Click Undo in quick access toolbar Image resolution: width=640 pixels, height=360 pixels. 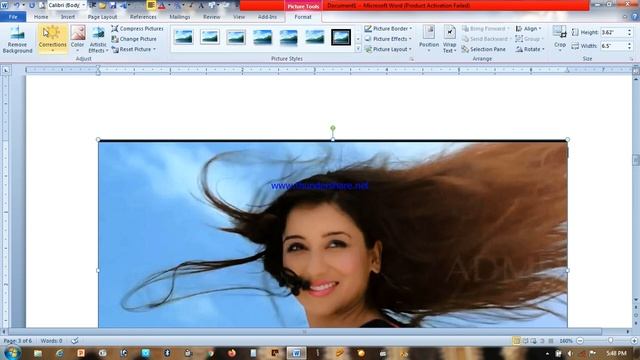[x=17, y=5]
